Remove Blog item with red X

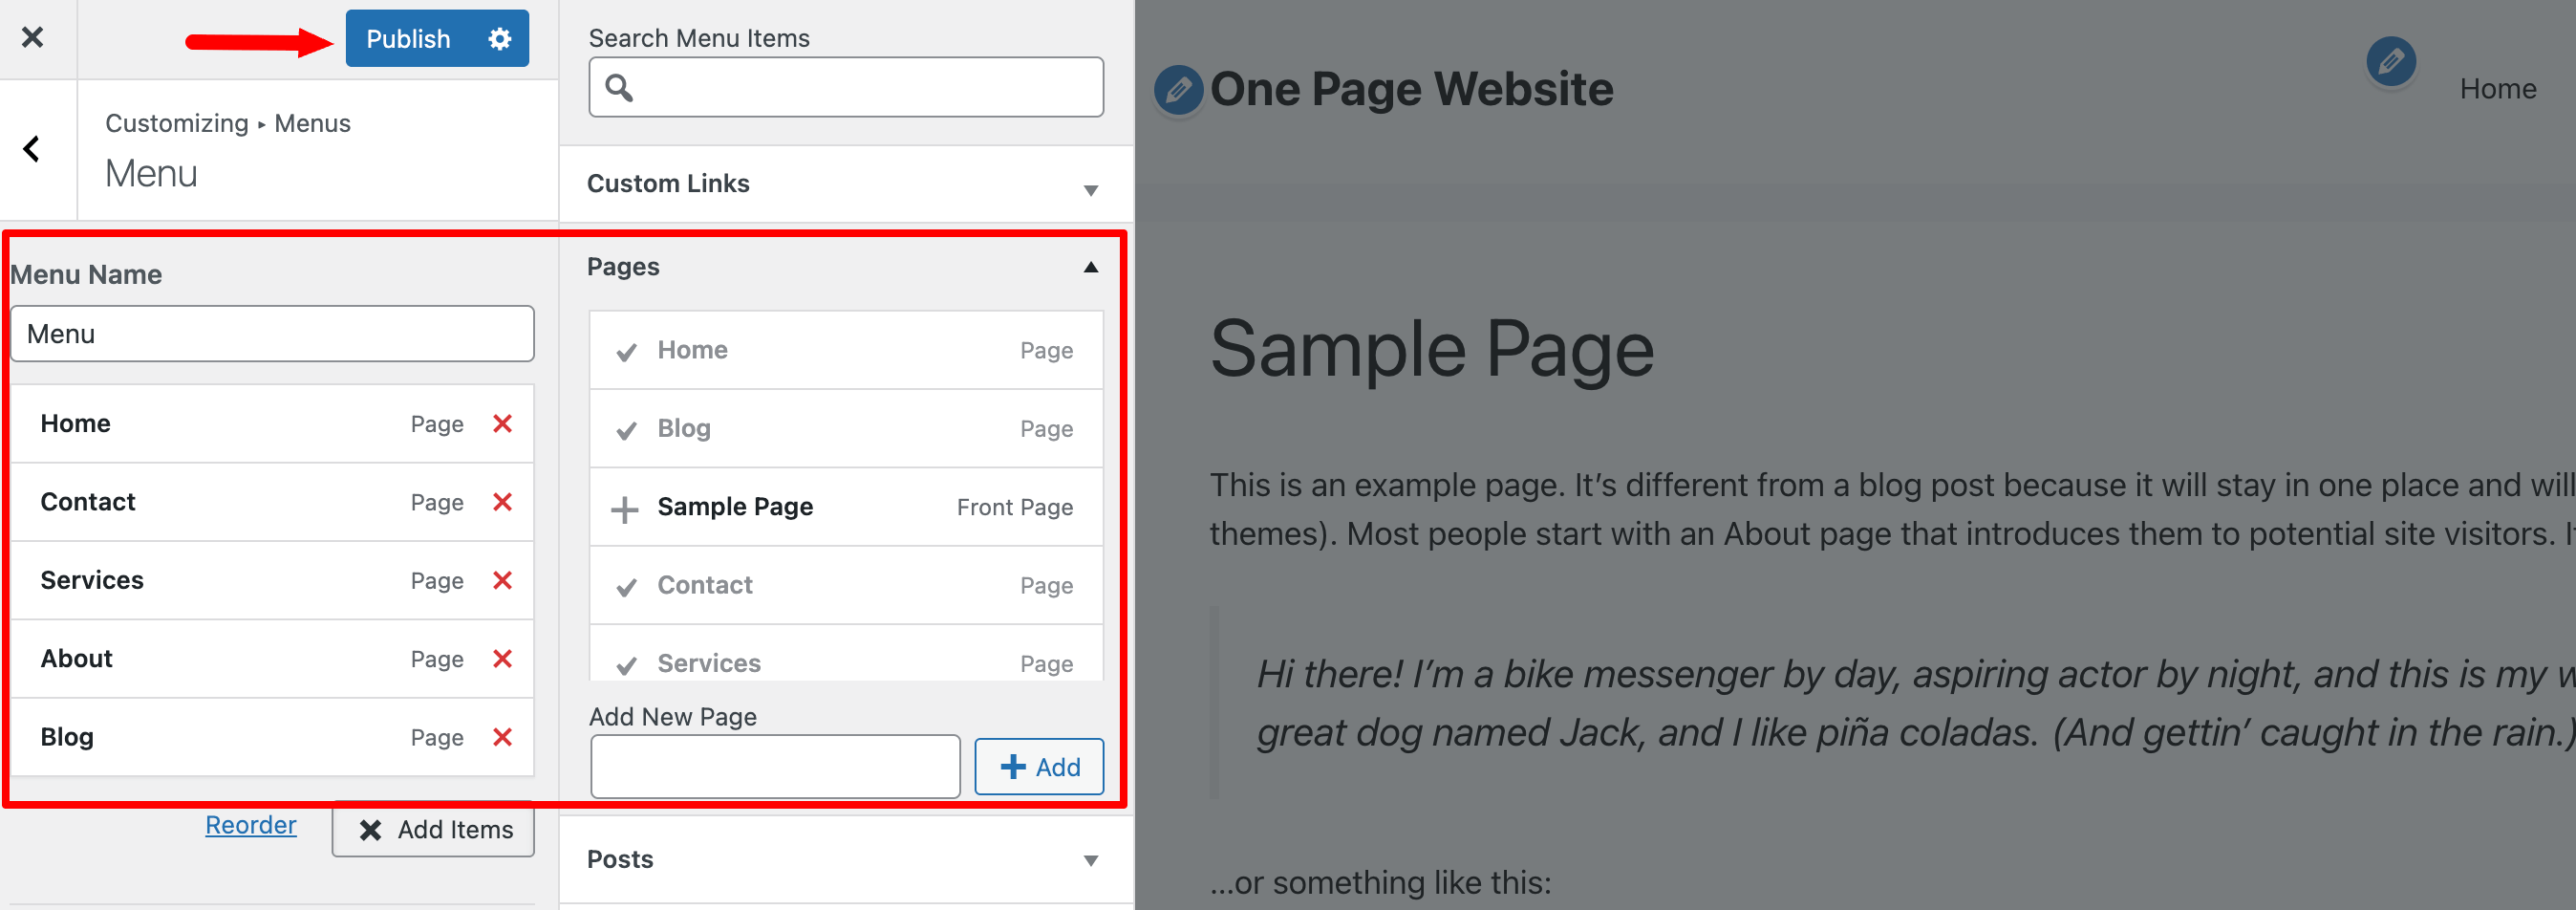click(503, 737)
